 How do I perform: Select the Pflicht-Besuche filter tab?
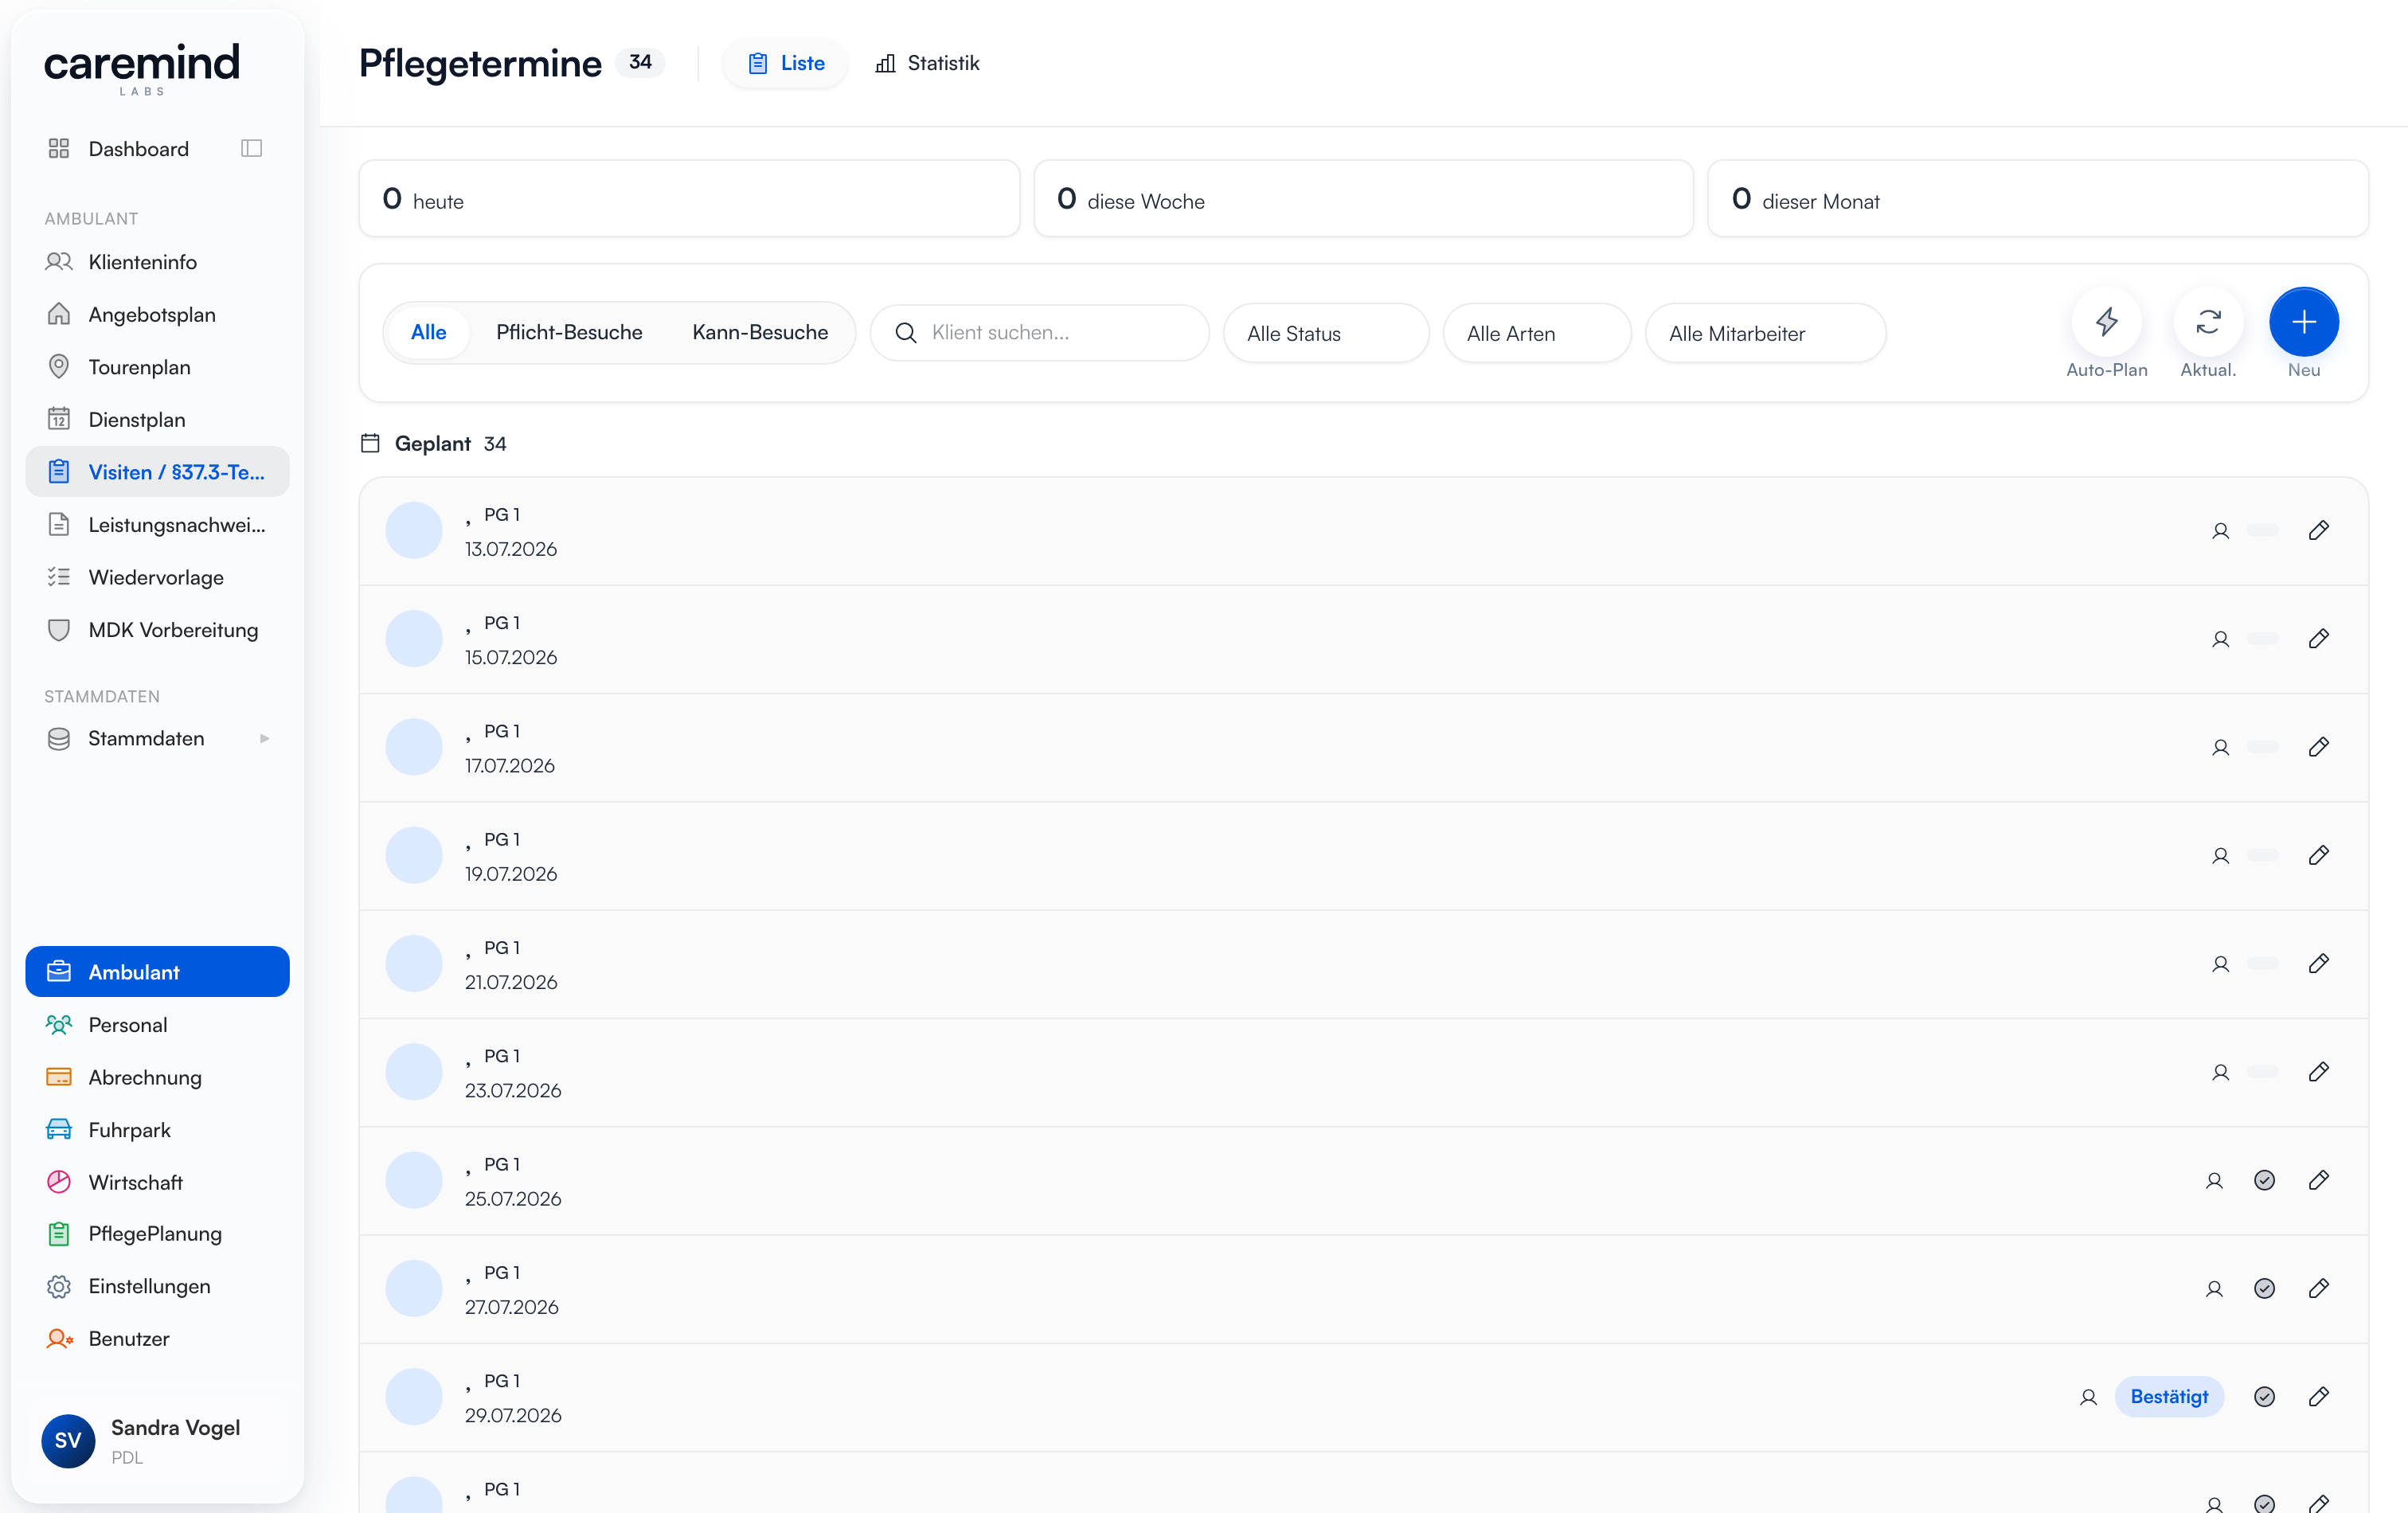tap(569, 332)
